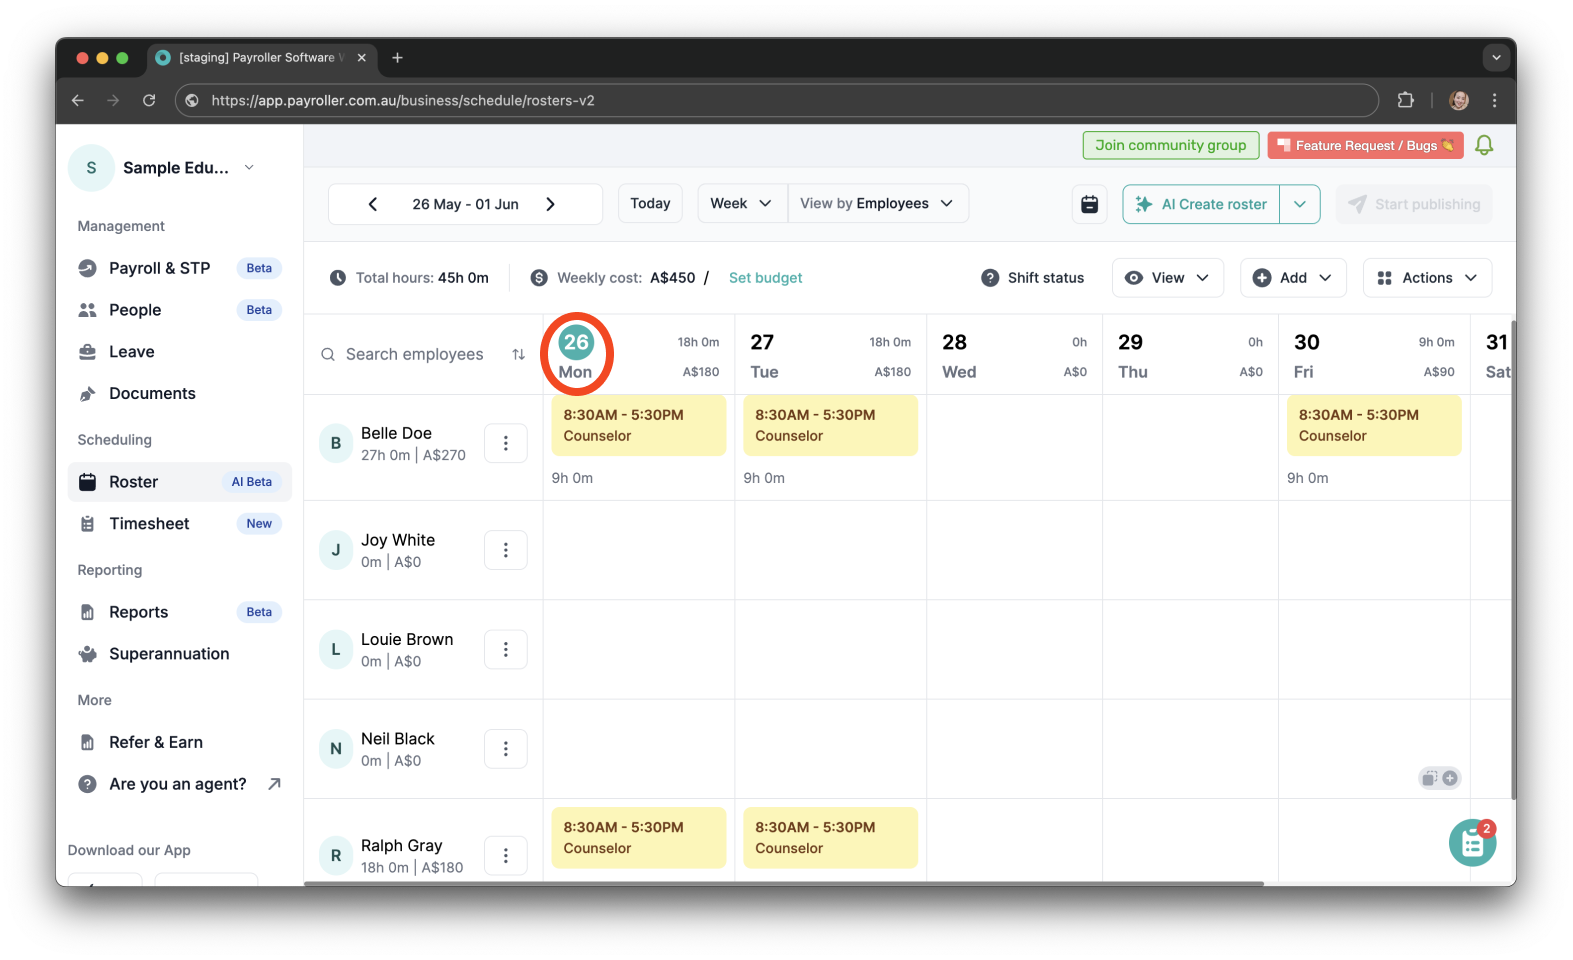Select Tuesday 27 day header
The image size is (1573, 960).
(830, 355)
